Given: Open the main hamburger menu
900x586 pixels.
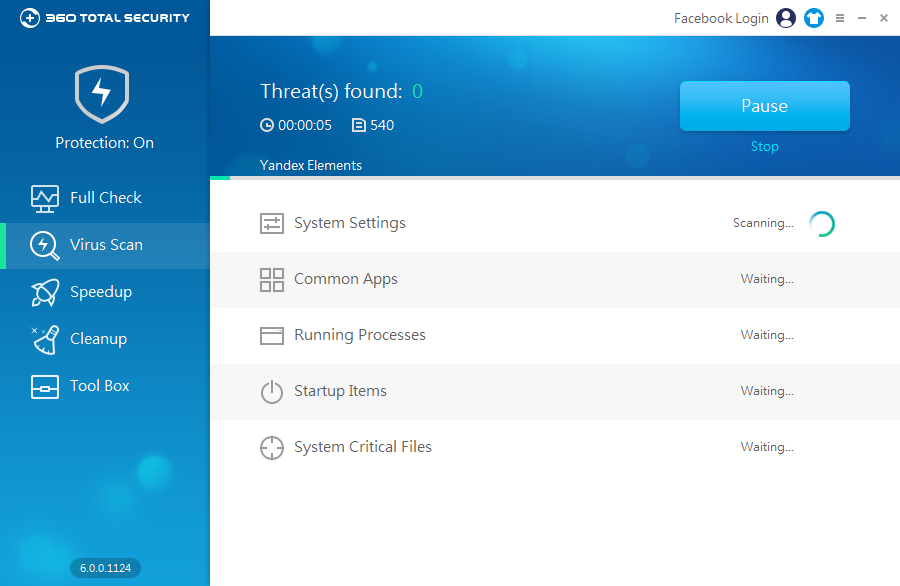Looking at the screenshot, I should pos(840,18).
